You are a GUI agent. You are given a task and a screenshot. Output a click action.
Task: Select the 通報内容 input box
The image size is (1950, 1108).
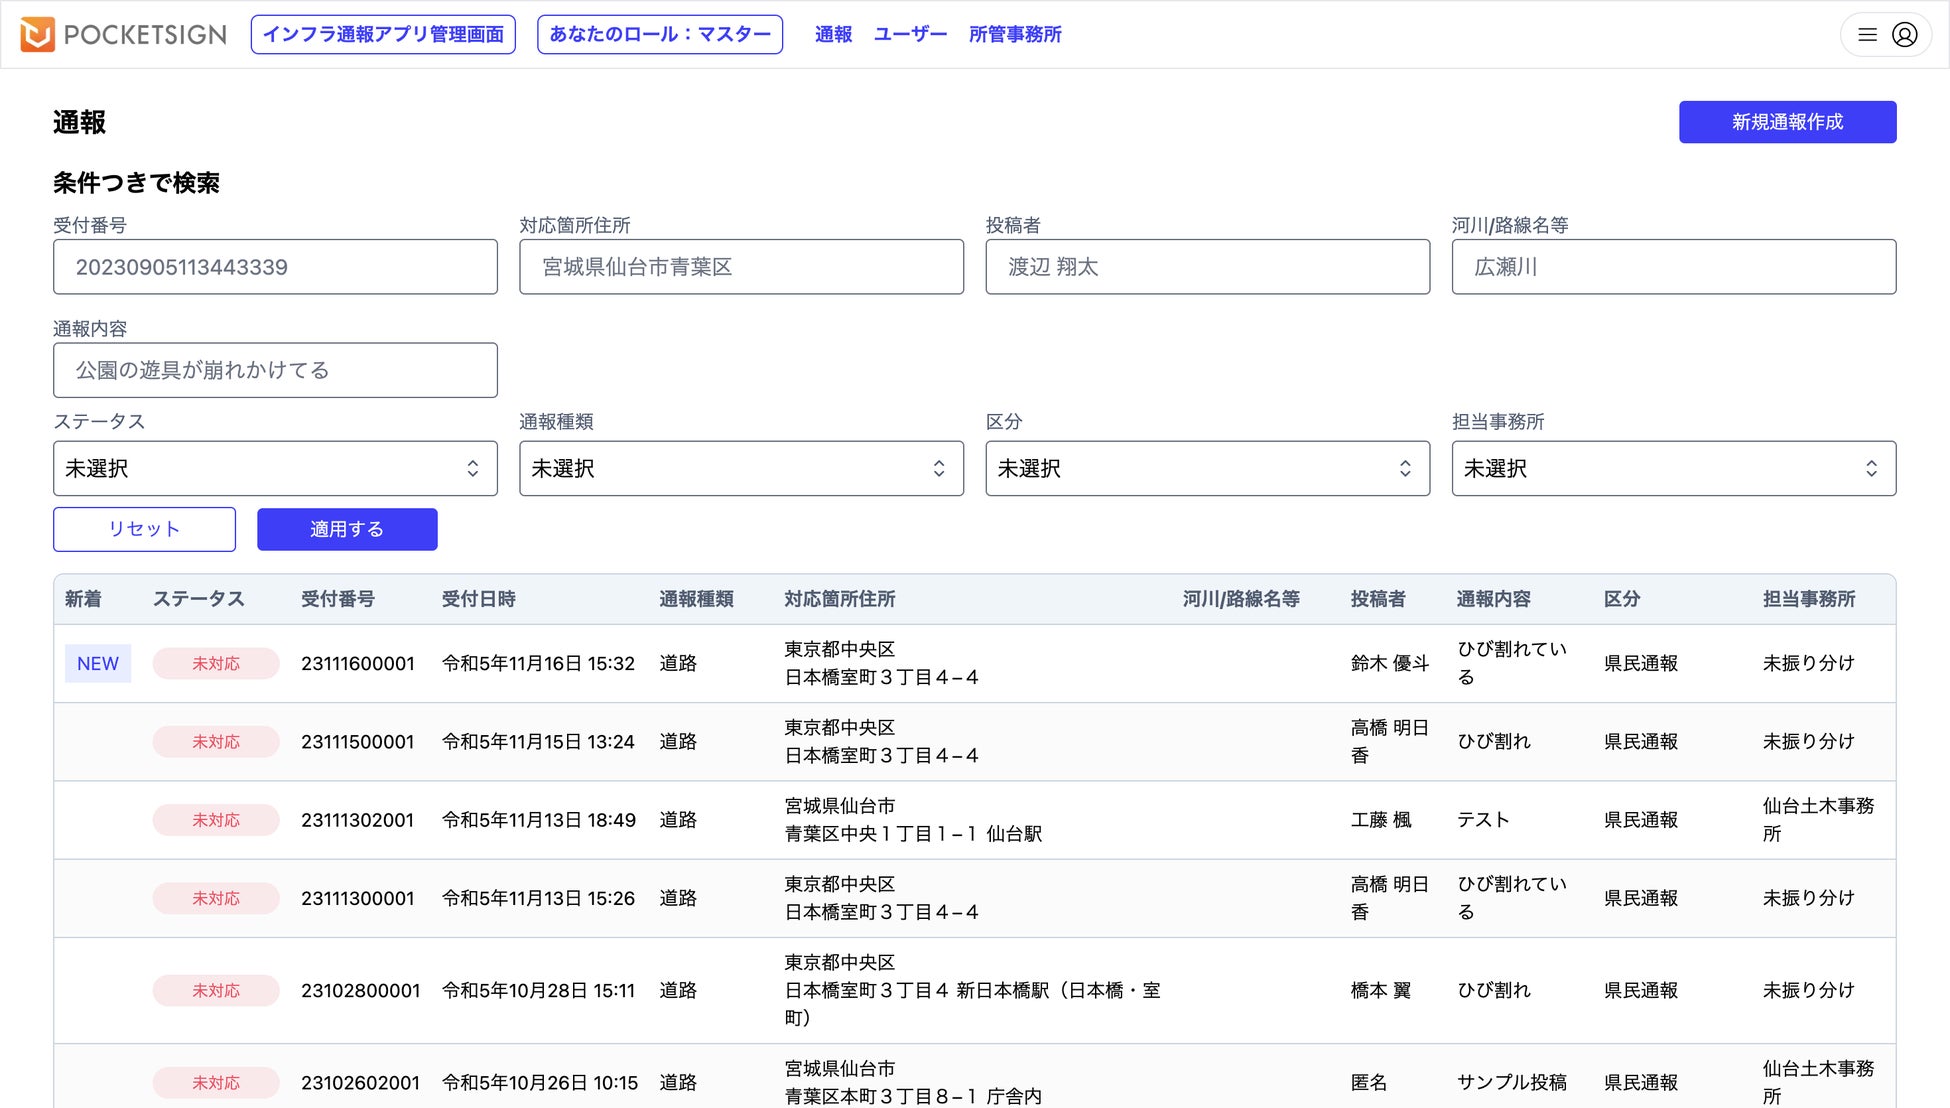tap(275, 370)
